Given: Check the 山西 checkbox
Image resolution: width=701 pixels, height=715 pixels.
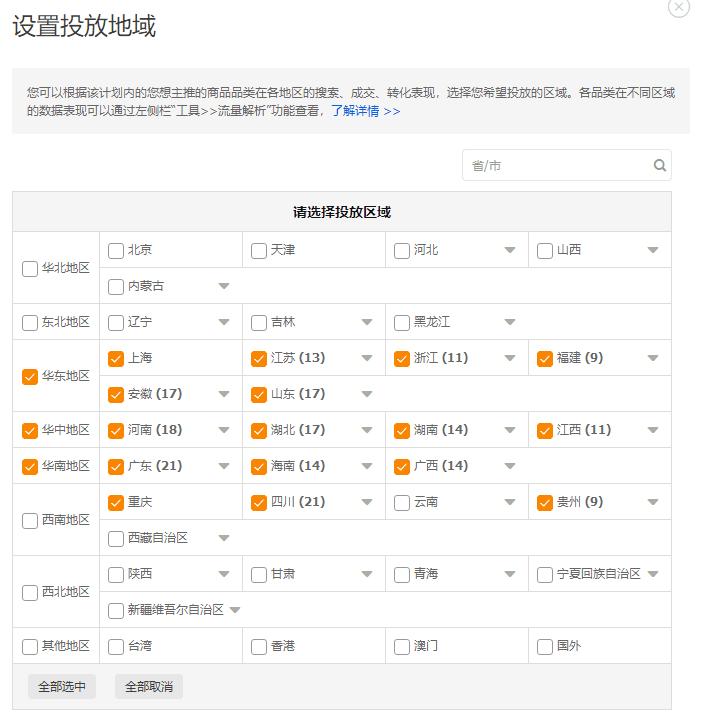Looking at the screenshot, I should (545, 250).
